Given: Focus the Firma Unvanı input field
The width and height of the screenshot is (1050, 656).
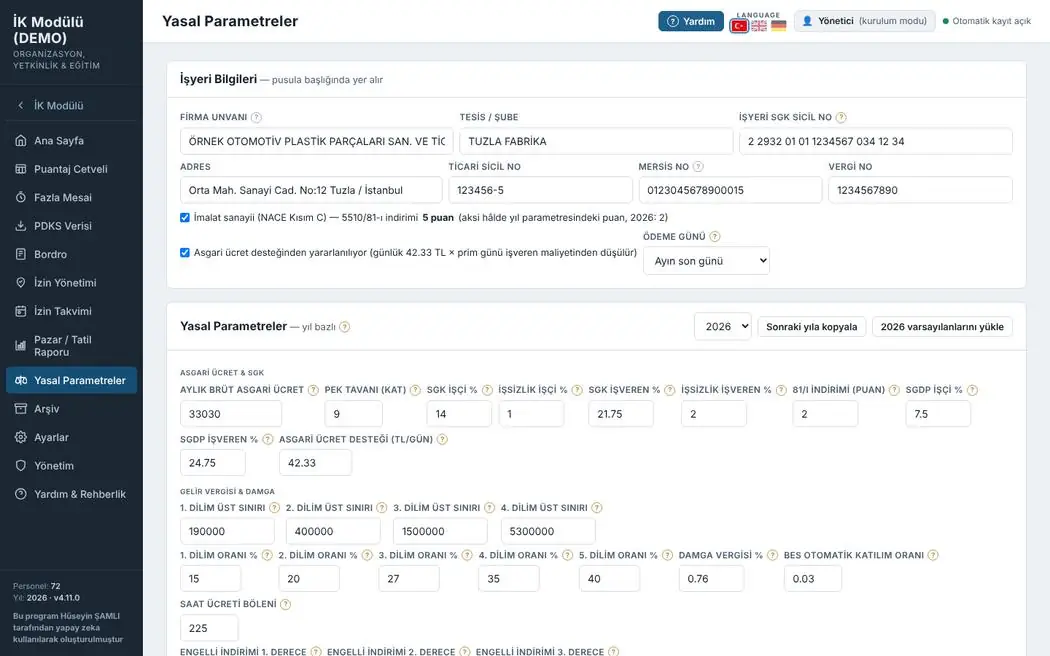Looking at the screenshot, I should click(317, 141).
